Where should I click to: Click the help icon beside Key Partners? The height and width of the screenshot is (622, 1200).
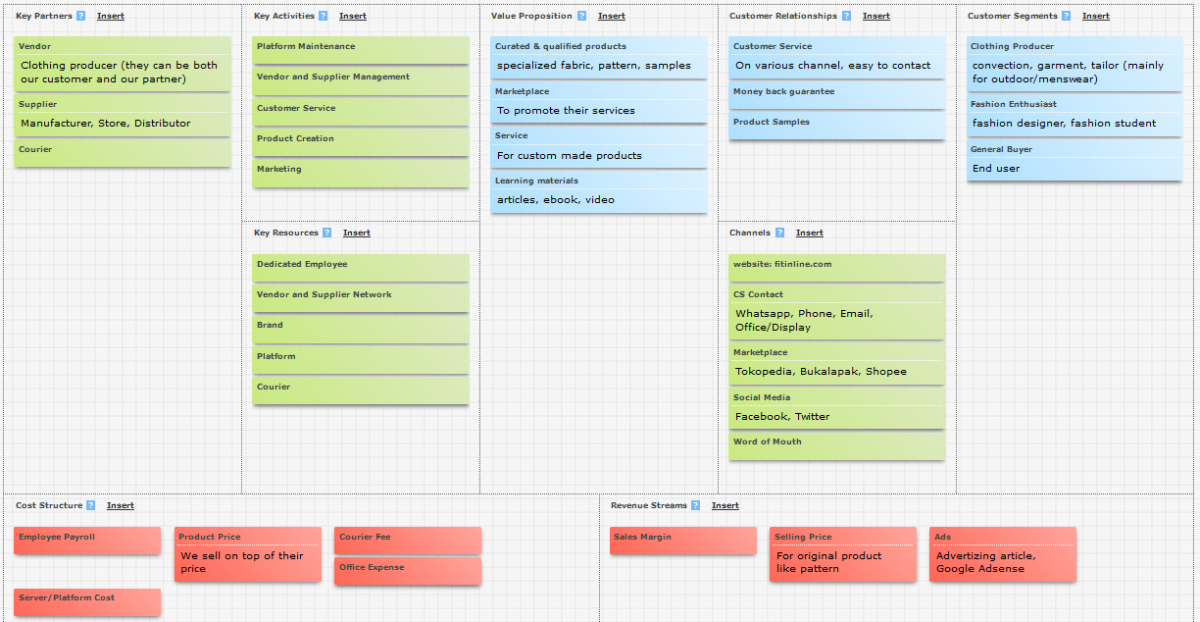[81, 16]
